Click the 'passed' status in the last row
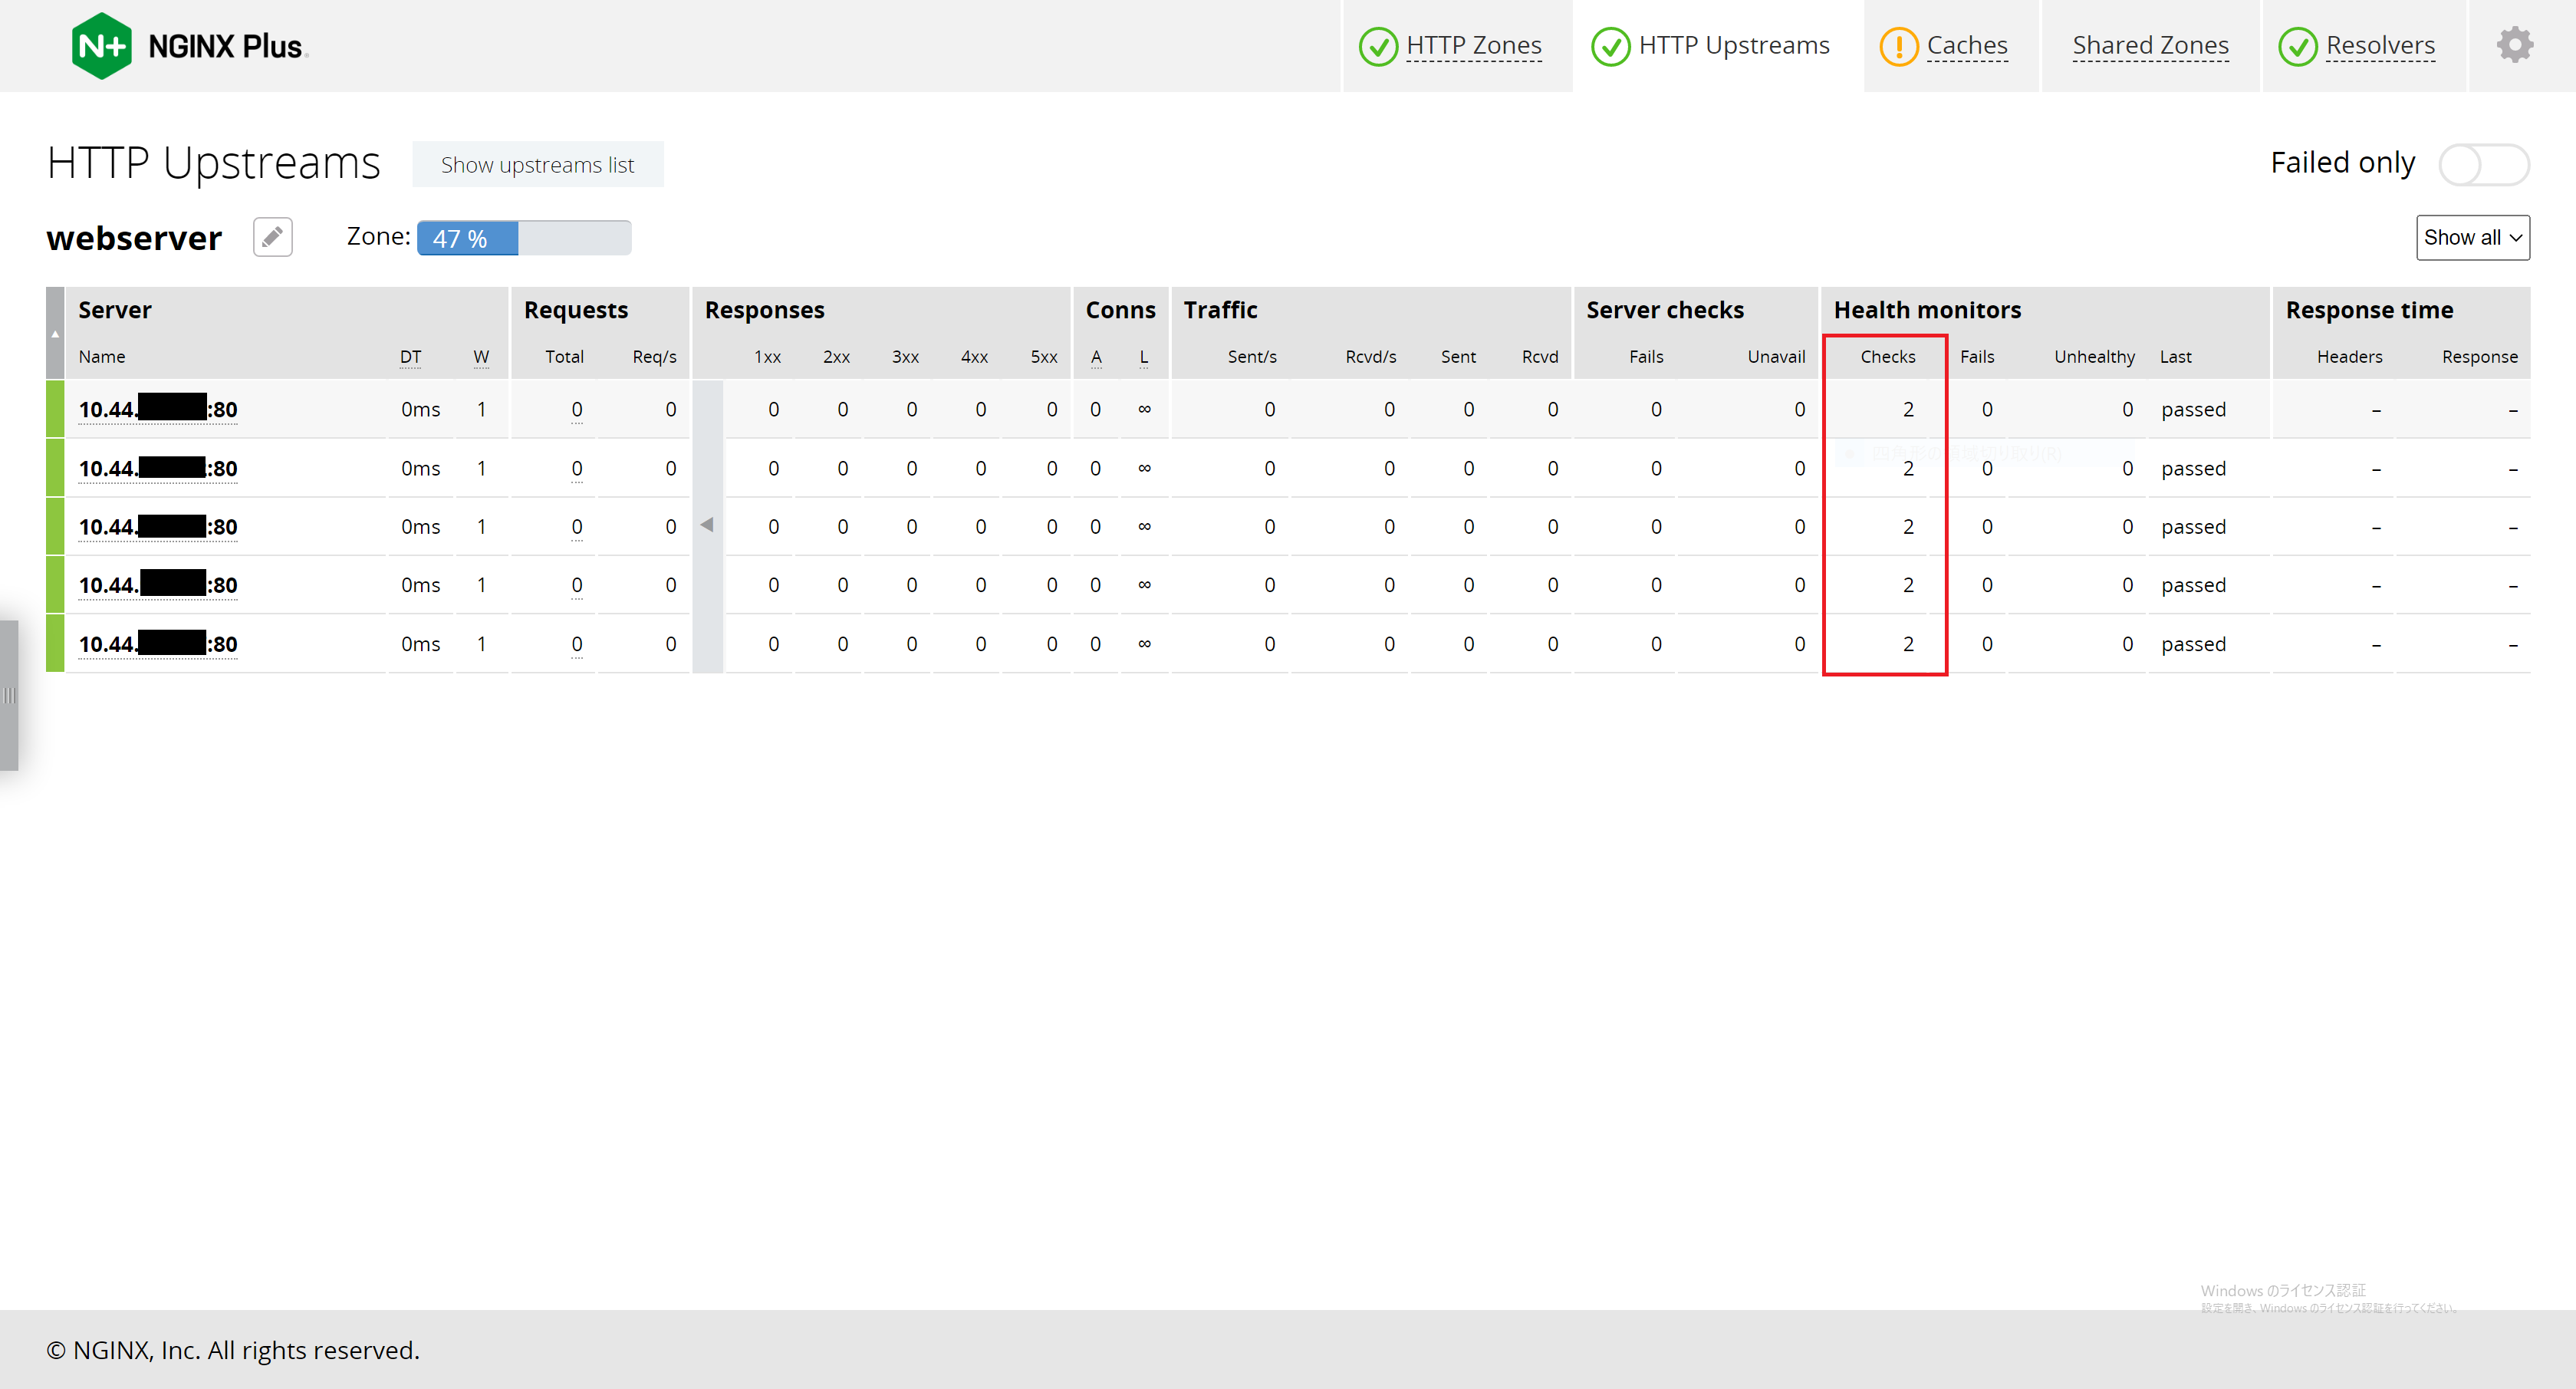 point(2193,645)
